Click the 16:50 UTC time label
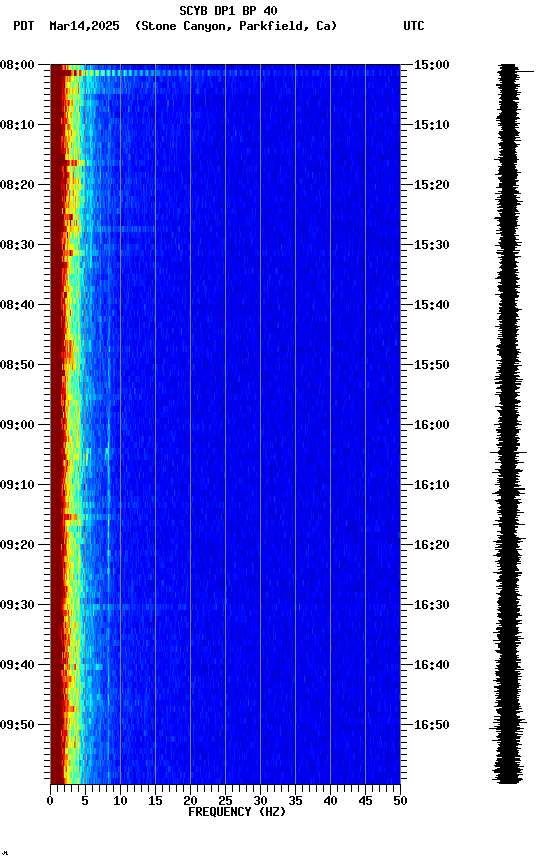 click(x=431, y=725)
